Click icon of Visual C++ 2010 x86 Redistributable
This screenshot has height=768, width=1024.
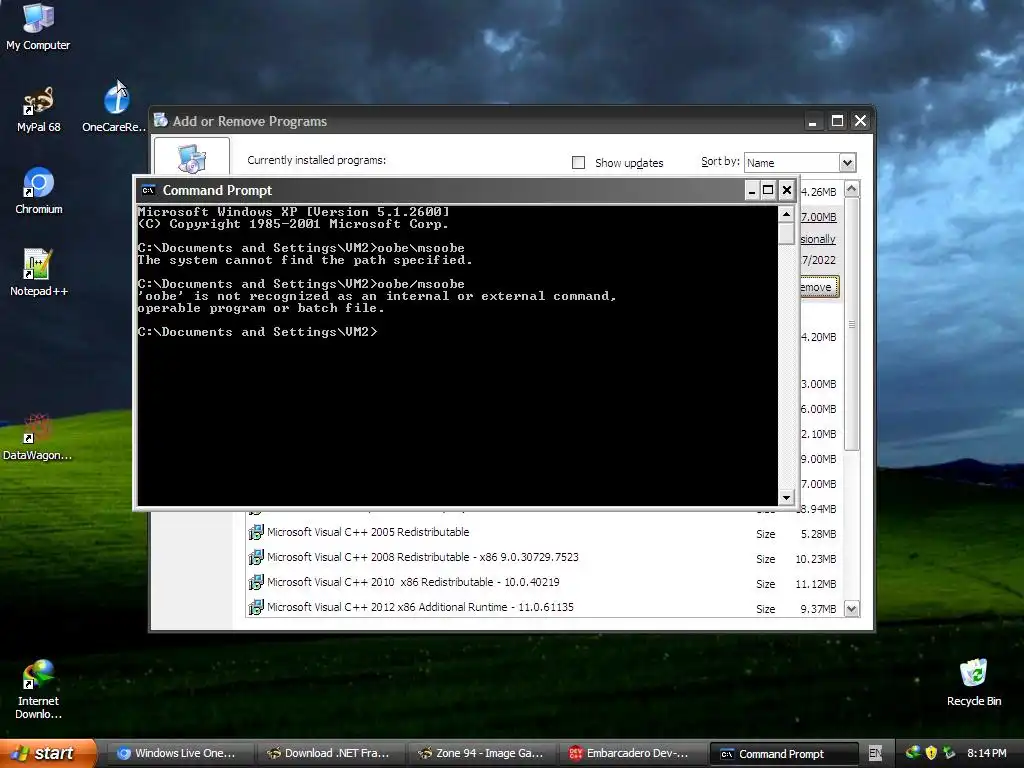pyautogui.click(x=256, y=582)
